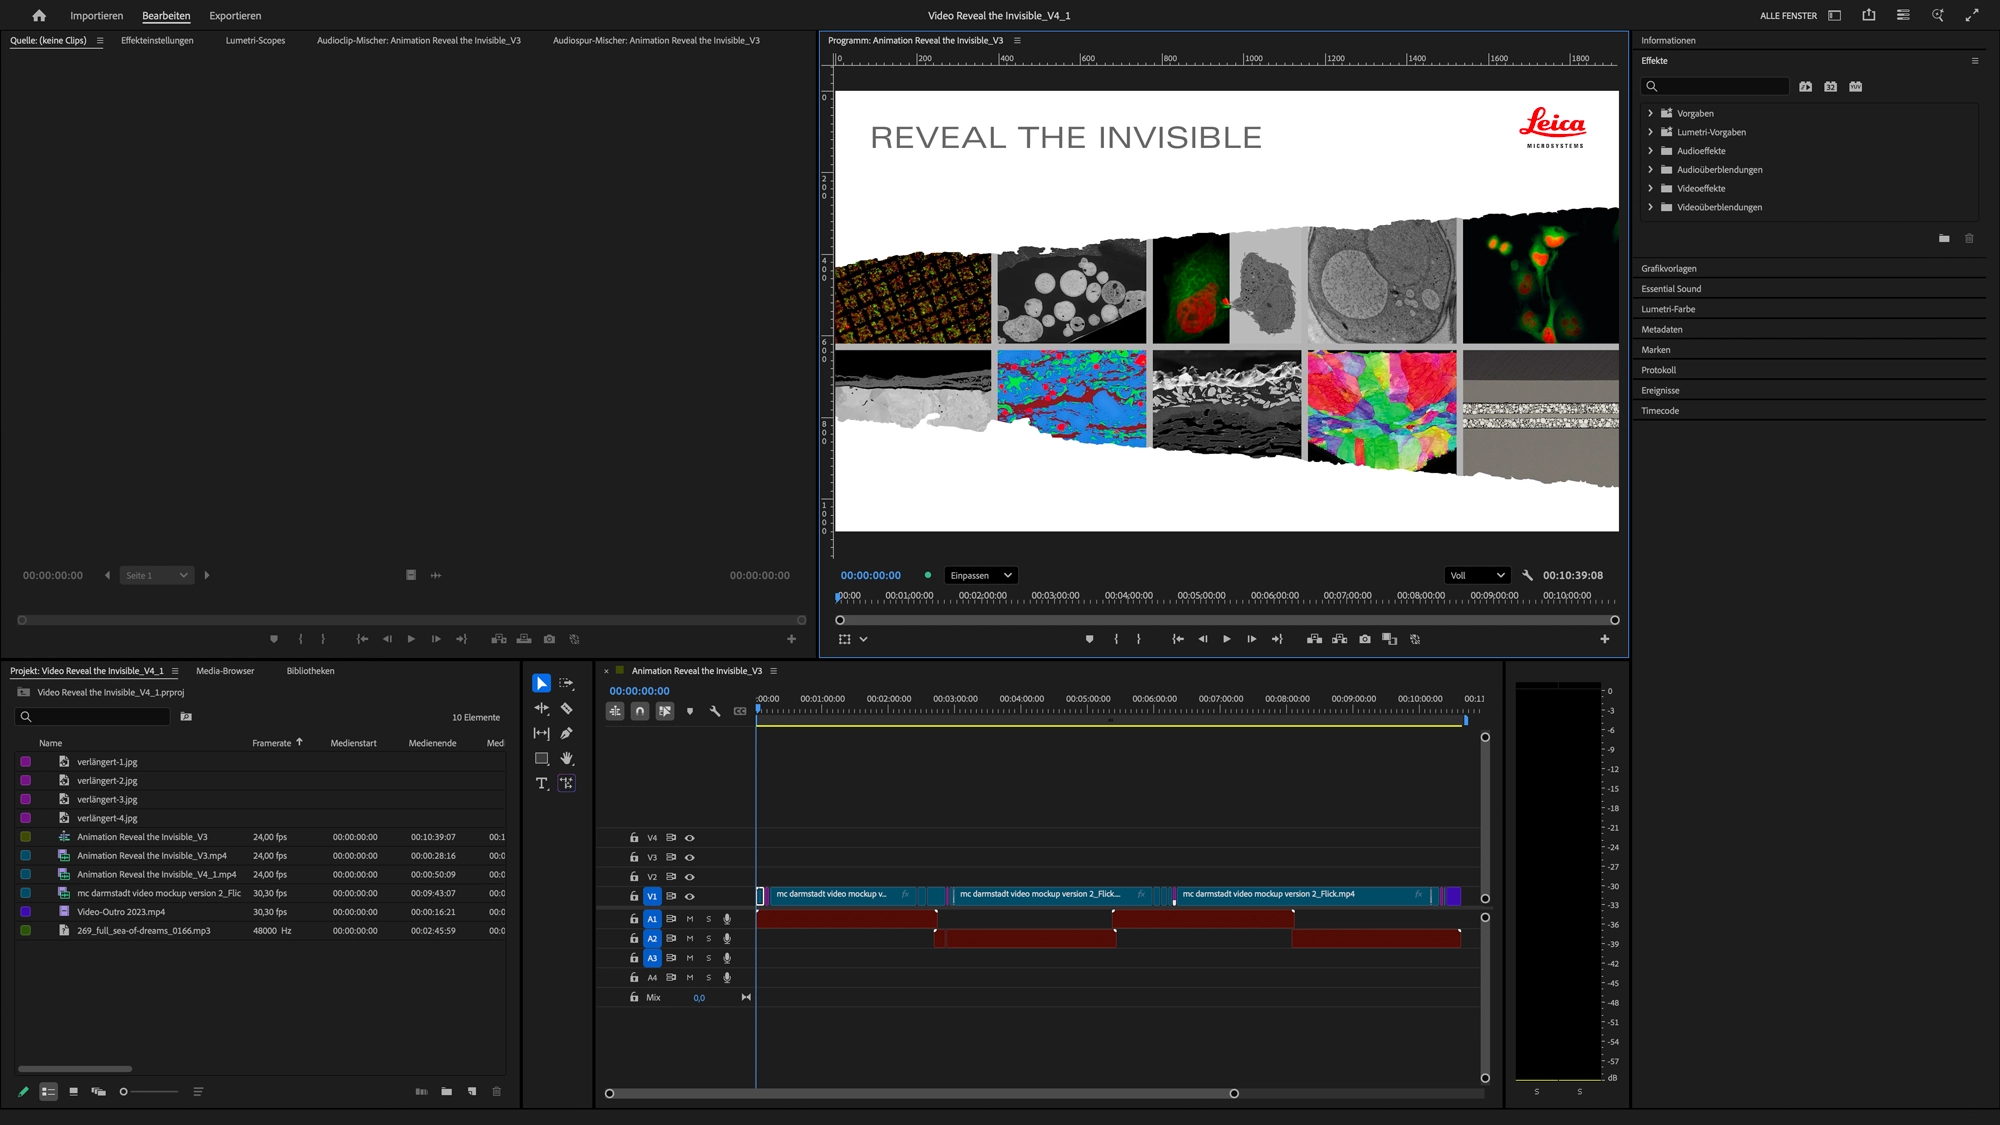Expand the Videoeffekte folder in Effekte panel

(1649, 188)
